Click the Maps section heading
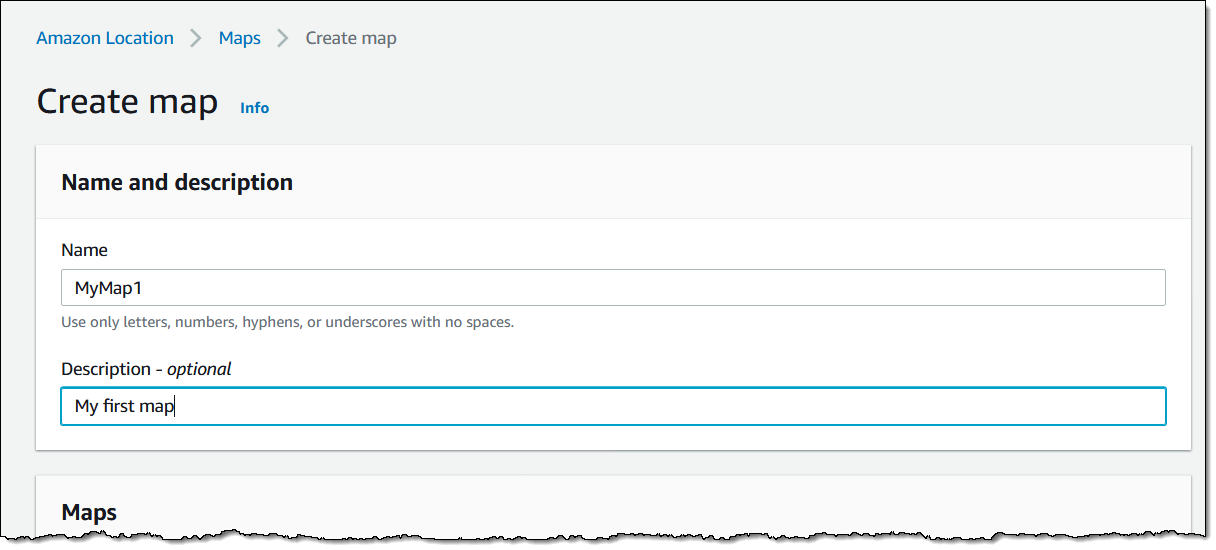The image size is (1216, 550). coord(89,512)
